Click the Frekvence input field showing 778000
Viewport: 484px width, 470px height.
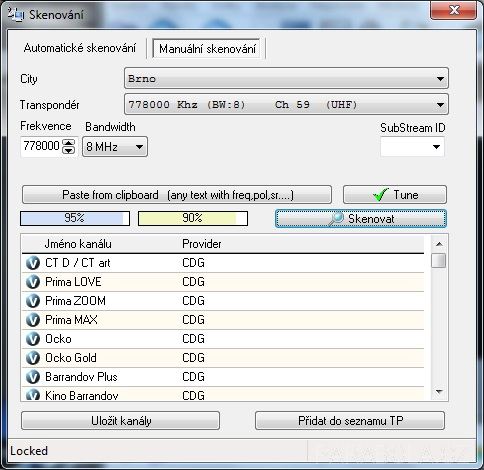(x=41, y=146)
